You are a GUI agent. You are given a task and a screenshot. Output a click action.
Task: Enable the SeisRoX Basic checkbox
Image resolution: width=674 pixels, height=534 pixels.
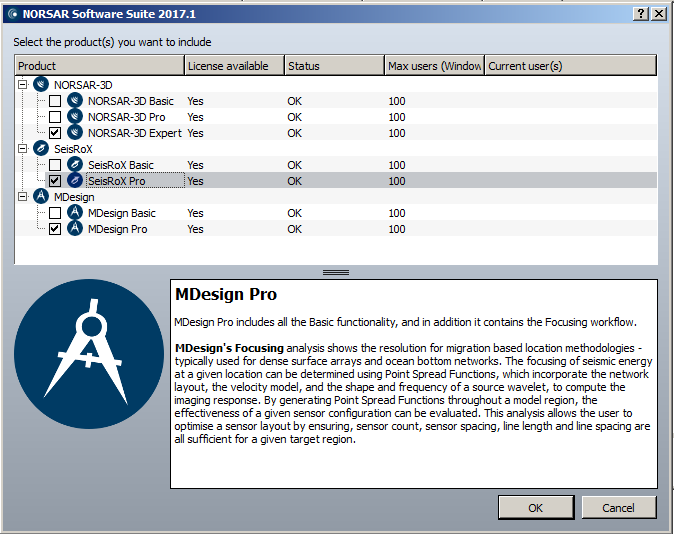[x=55, y=165]
